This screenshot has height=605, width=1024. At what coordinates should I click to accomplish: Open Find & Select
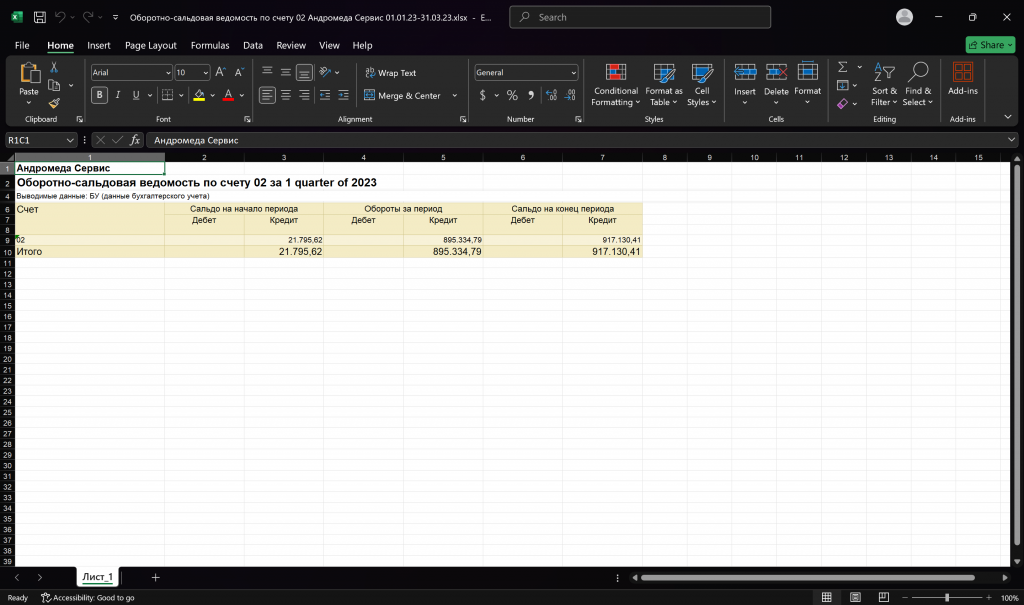[x=918, y=85]
